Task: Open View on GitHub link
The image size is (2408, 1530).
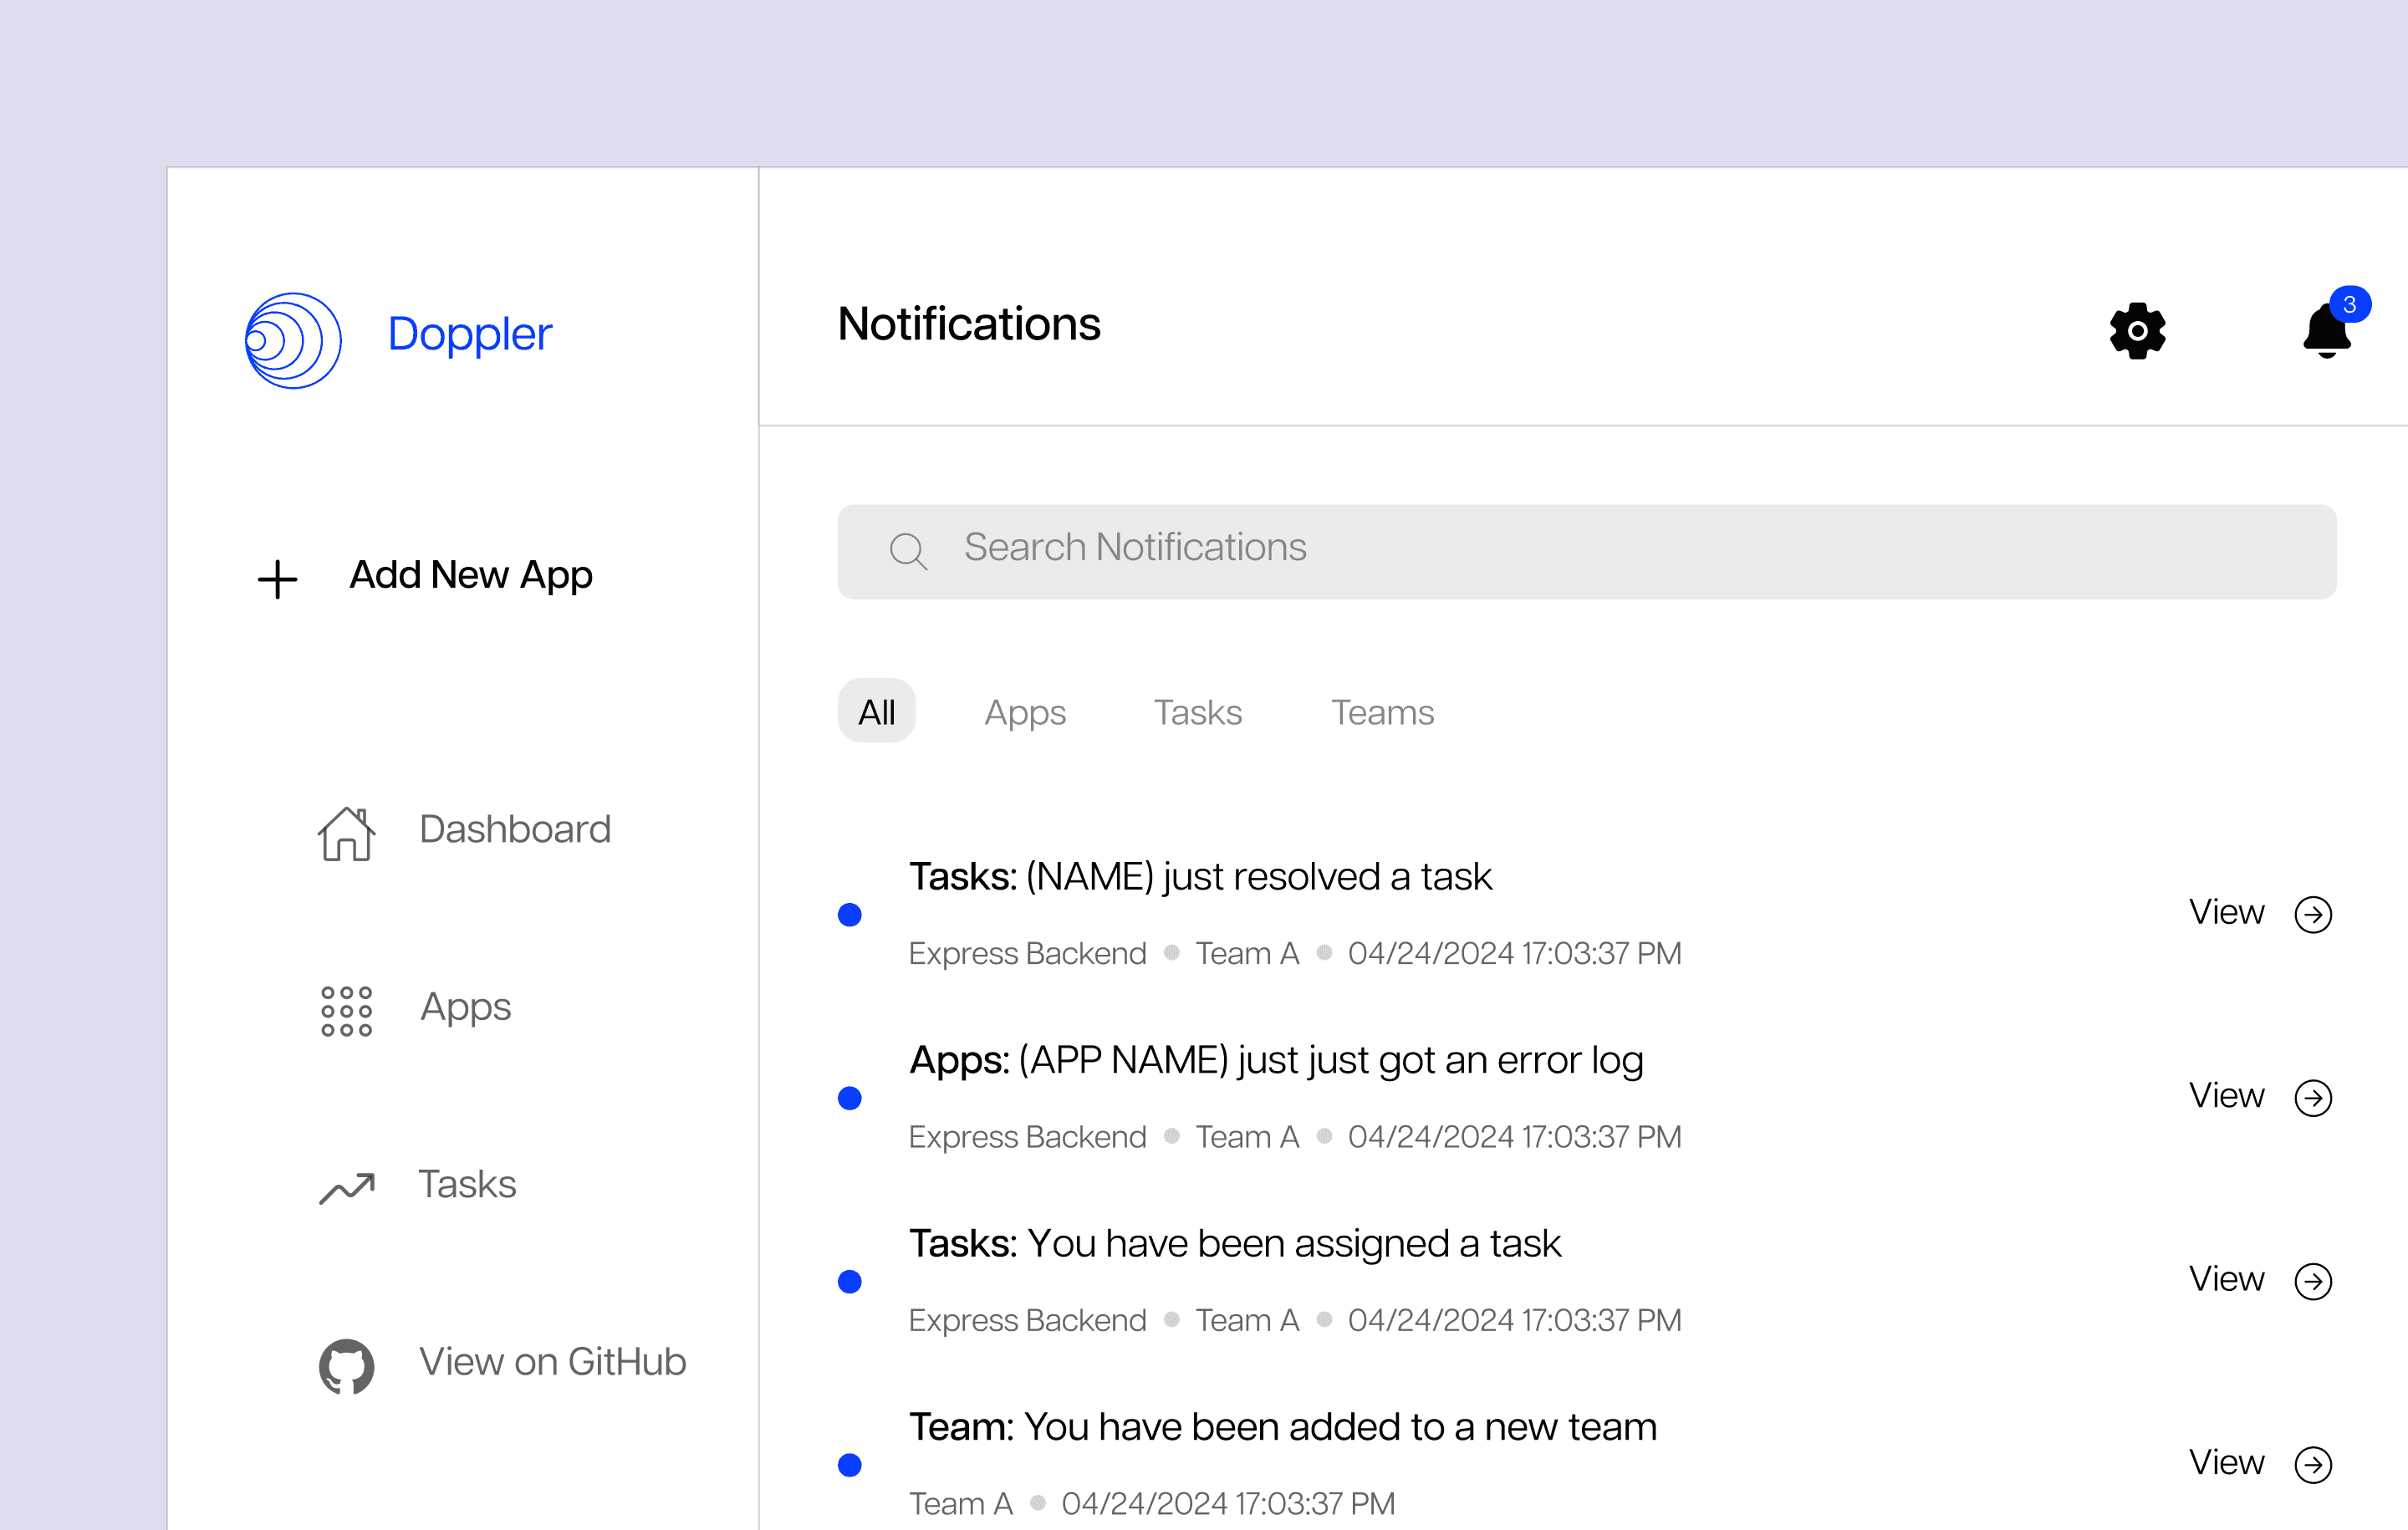Action: click(x=552, y=1362)
